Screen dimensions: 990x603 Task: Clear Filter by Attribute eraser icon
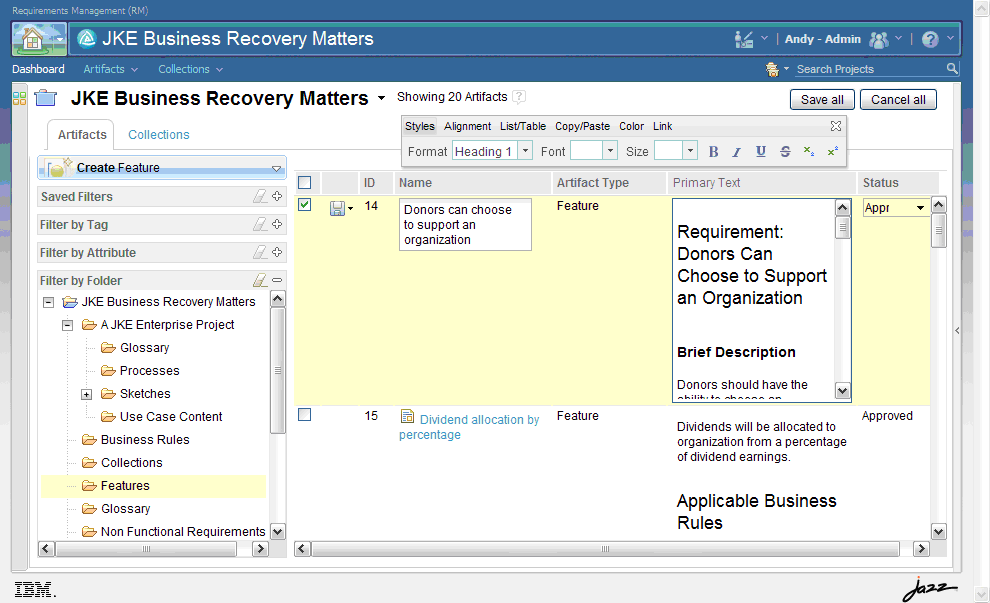pyautogui.click(x=259, y=252)
